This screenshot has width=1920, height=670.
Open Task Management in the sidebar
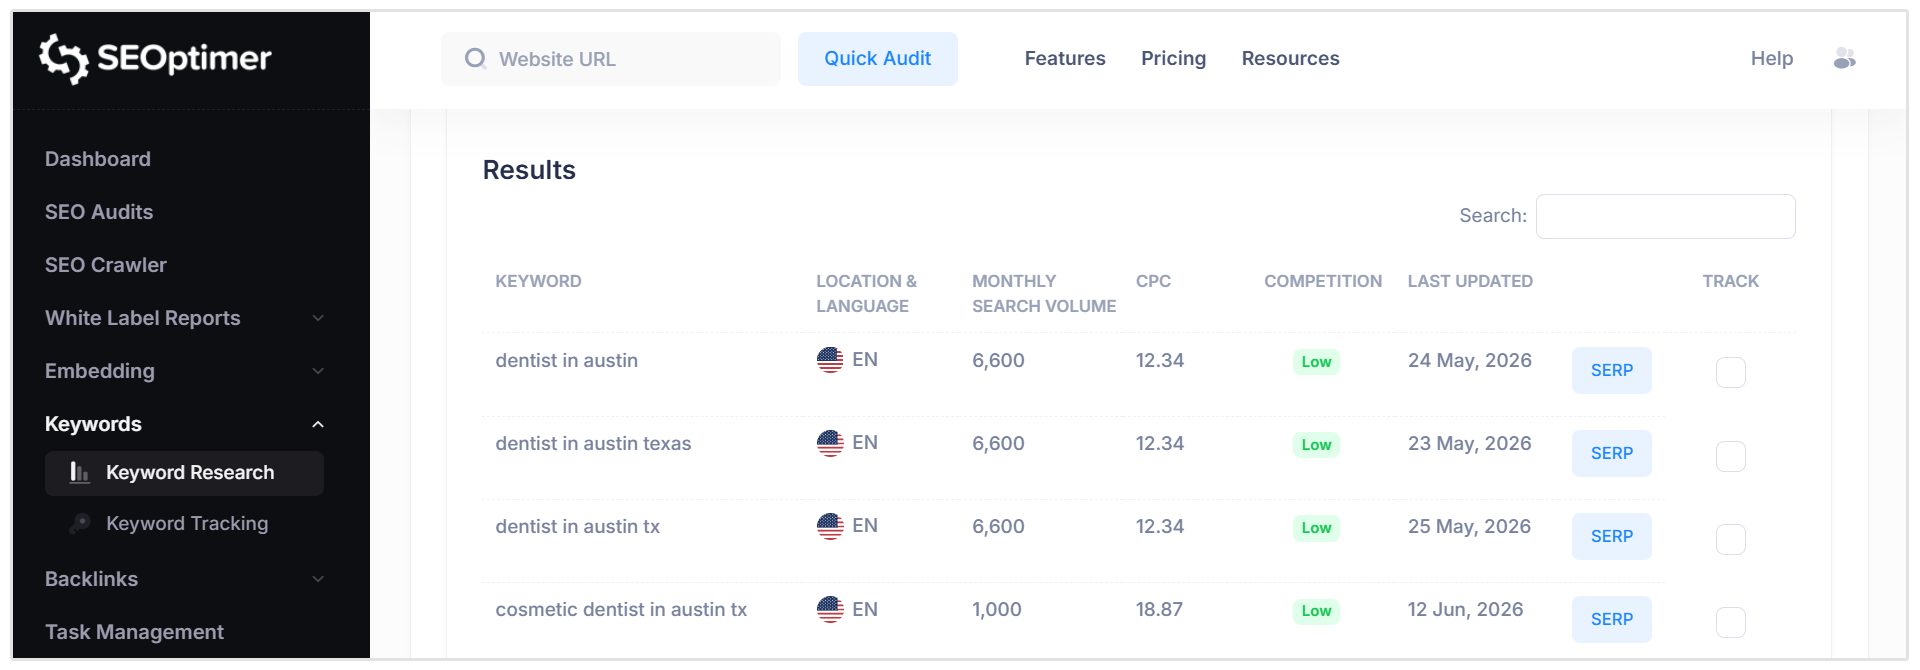(134, 632)
